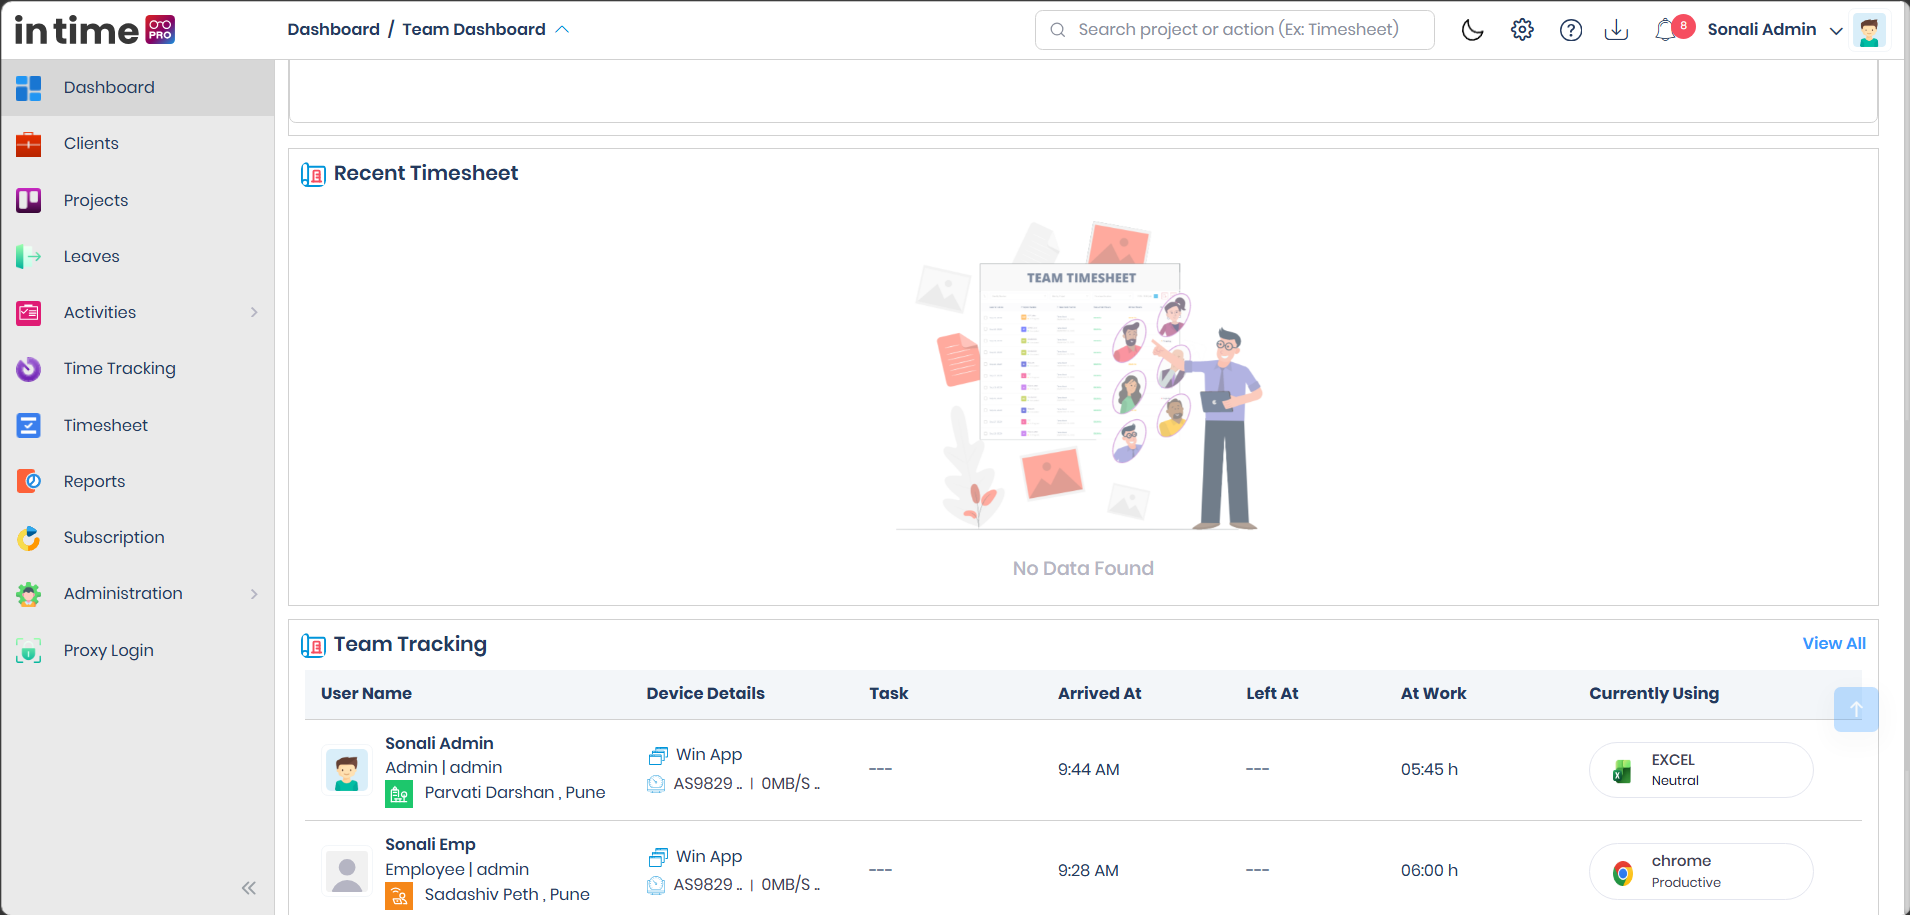Click the Team Tracking section icon
Viewport: 1910px width, 915px height.
click(x=313, y=646)
